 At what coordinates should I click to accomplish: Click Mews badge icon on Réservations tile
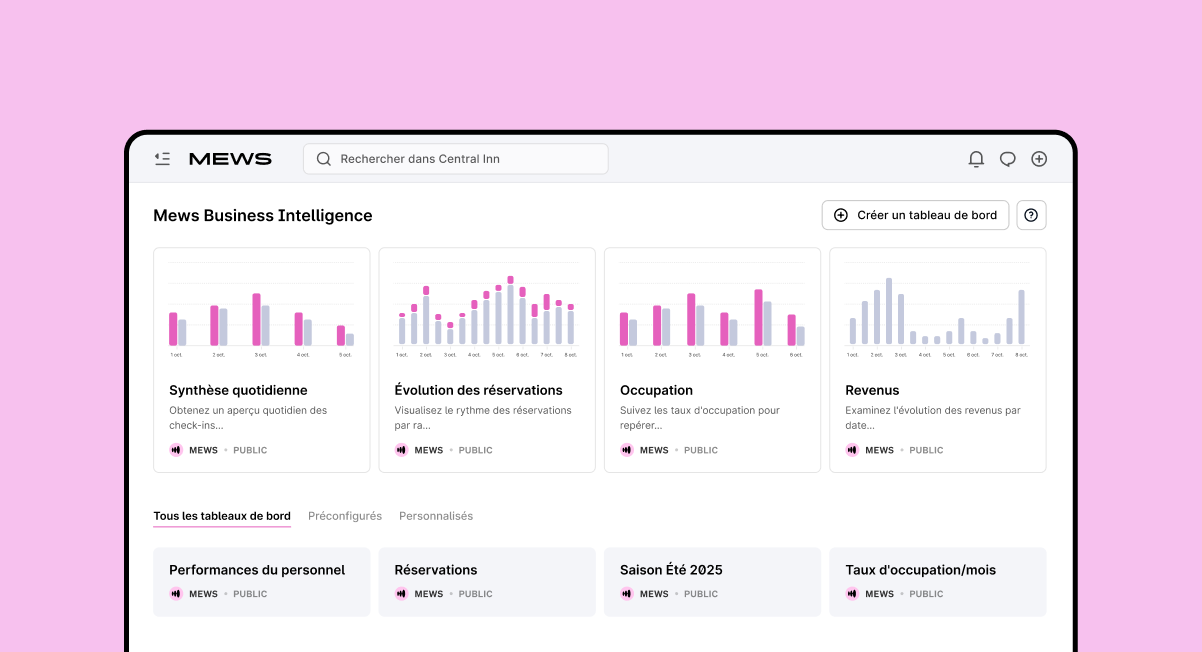402,594
